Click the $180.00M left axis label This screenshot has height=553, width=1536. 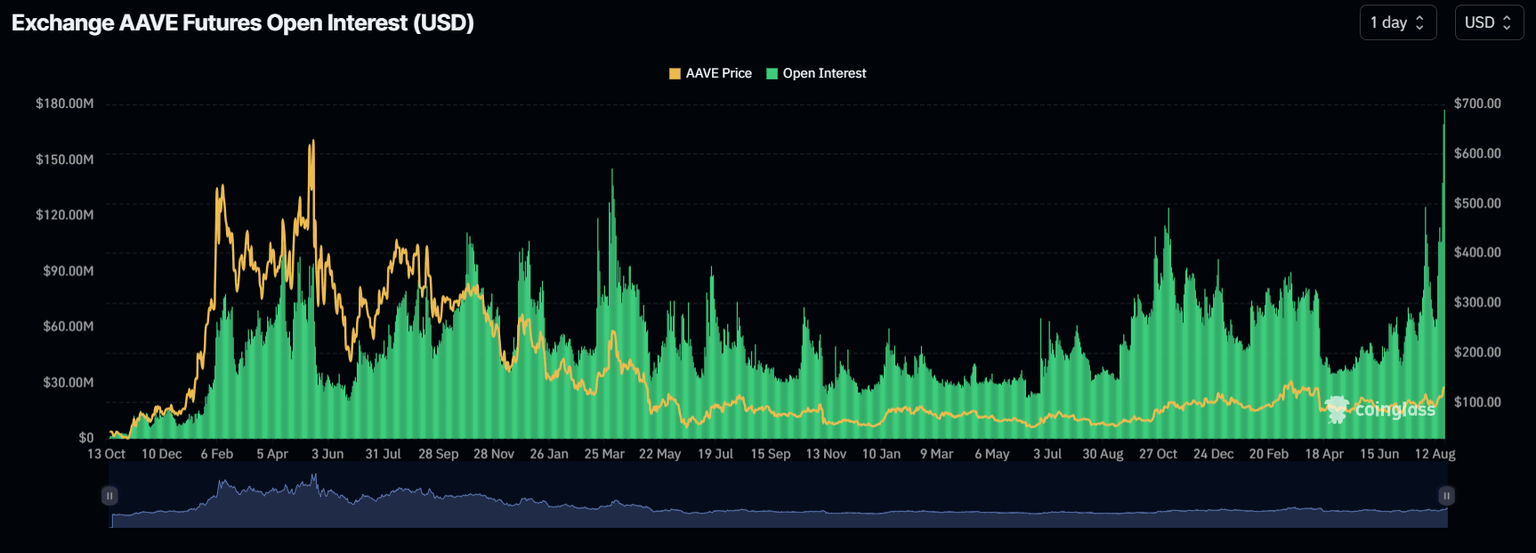[x=64, y=104]
